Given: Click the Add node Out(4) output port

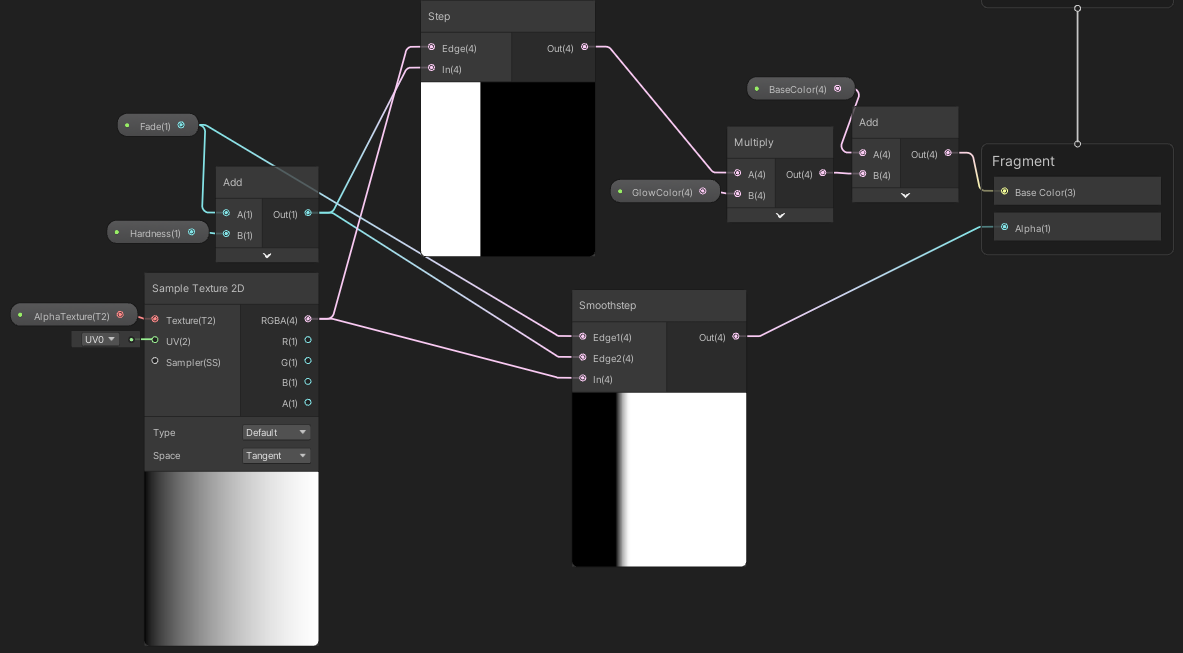Looking at the screenshot, I should click(948, 153).
